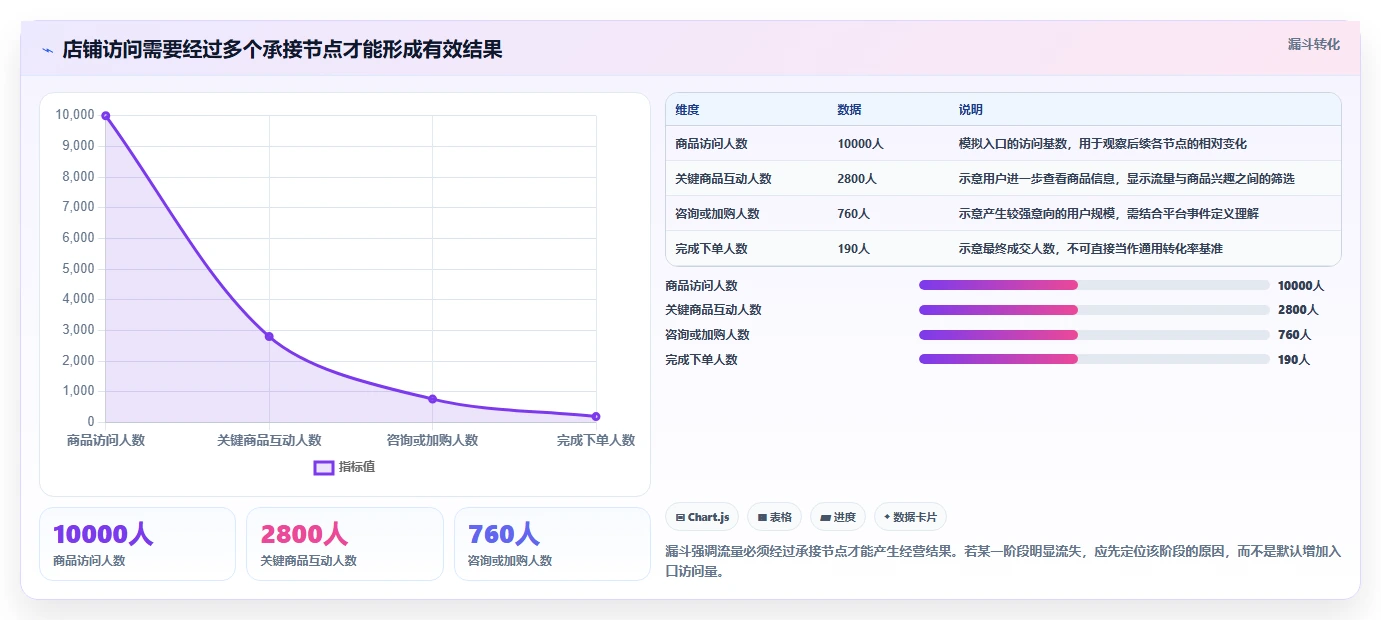This screenshot has width=1381, height=620.
Task: Open the 2800人 关键商品互动人数 data card
Action: 344,544
